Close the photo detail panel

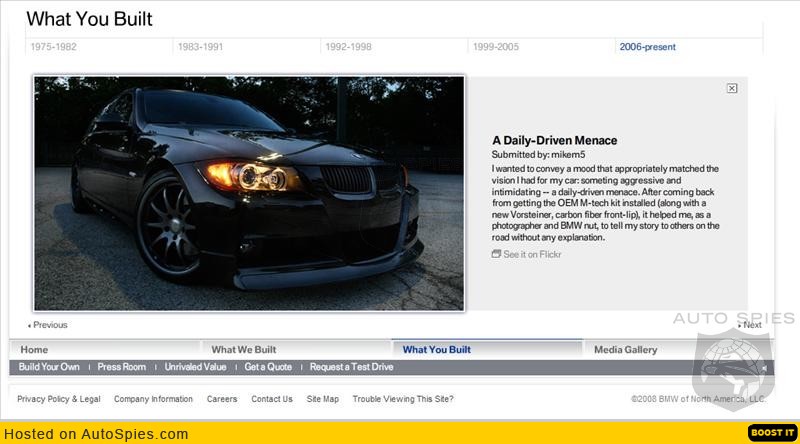(x=732, y=88)
